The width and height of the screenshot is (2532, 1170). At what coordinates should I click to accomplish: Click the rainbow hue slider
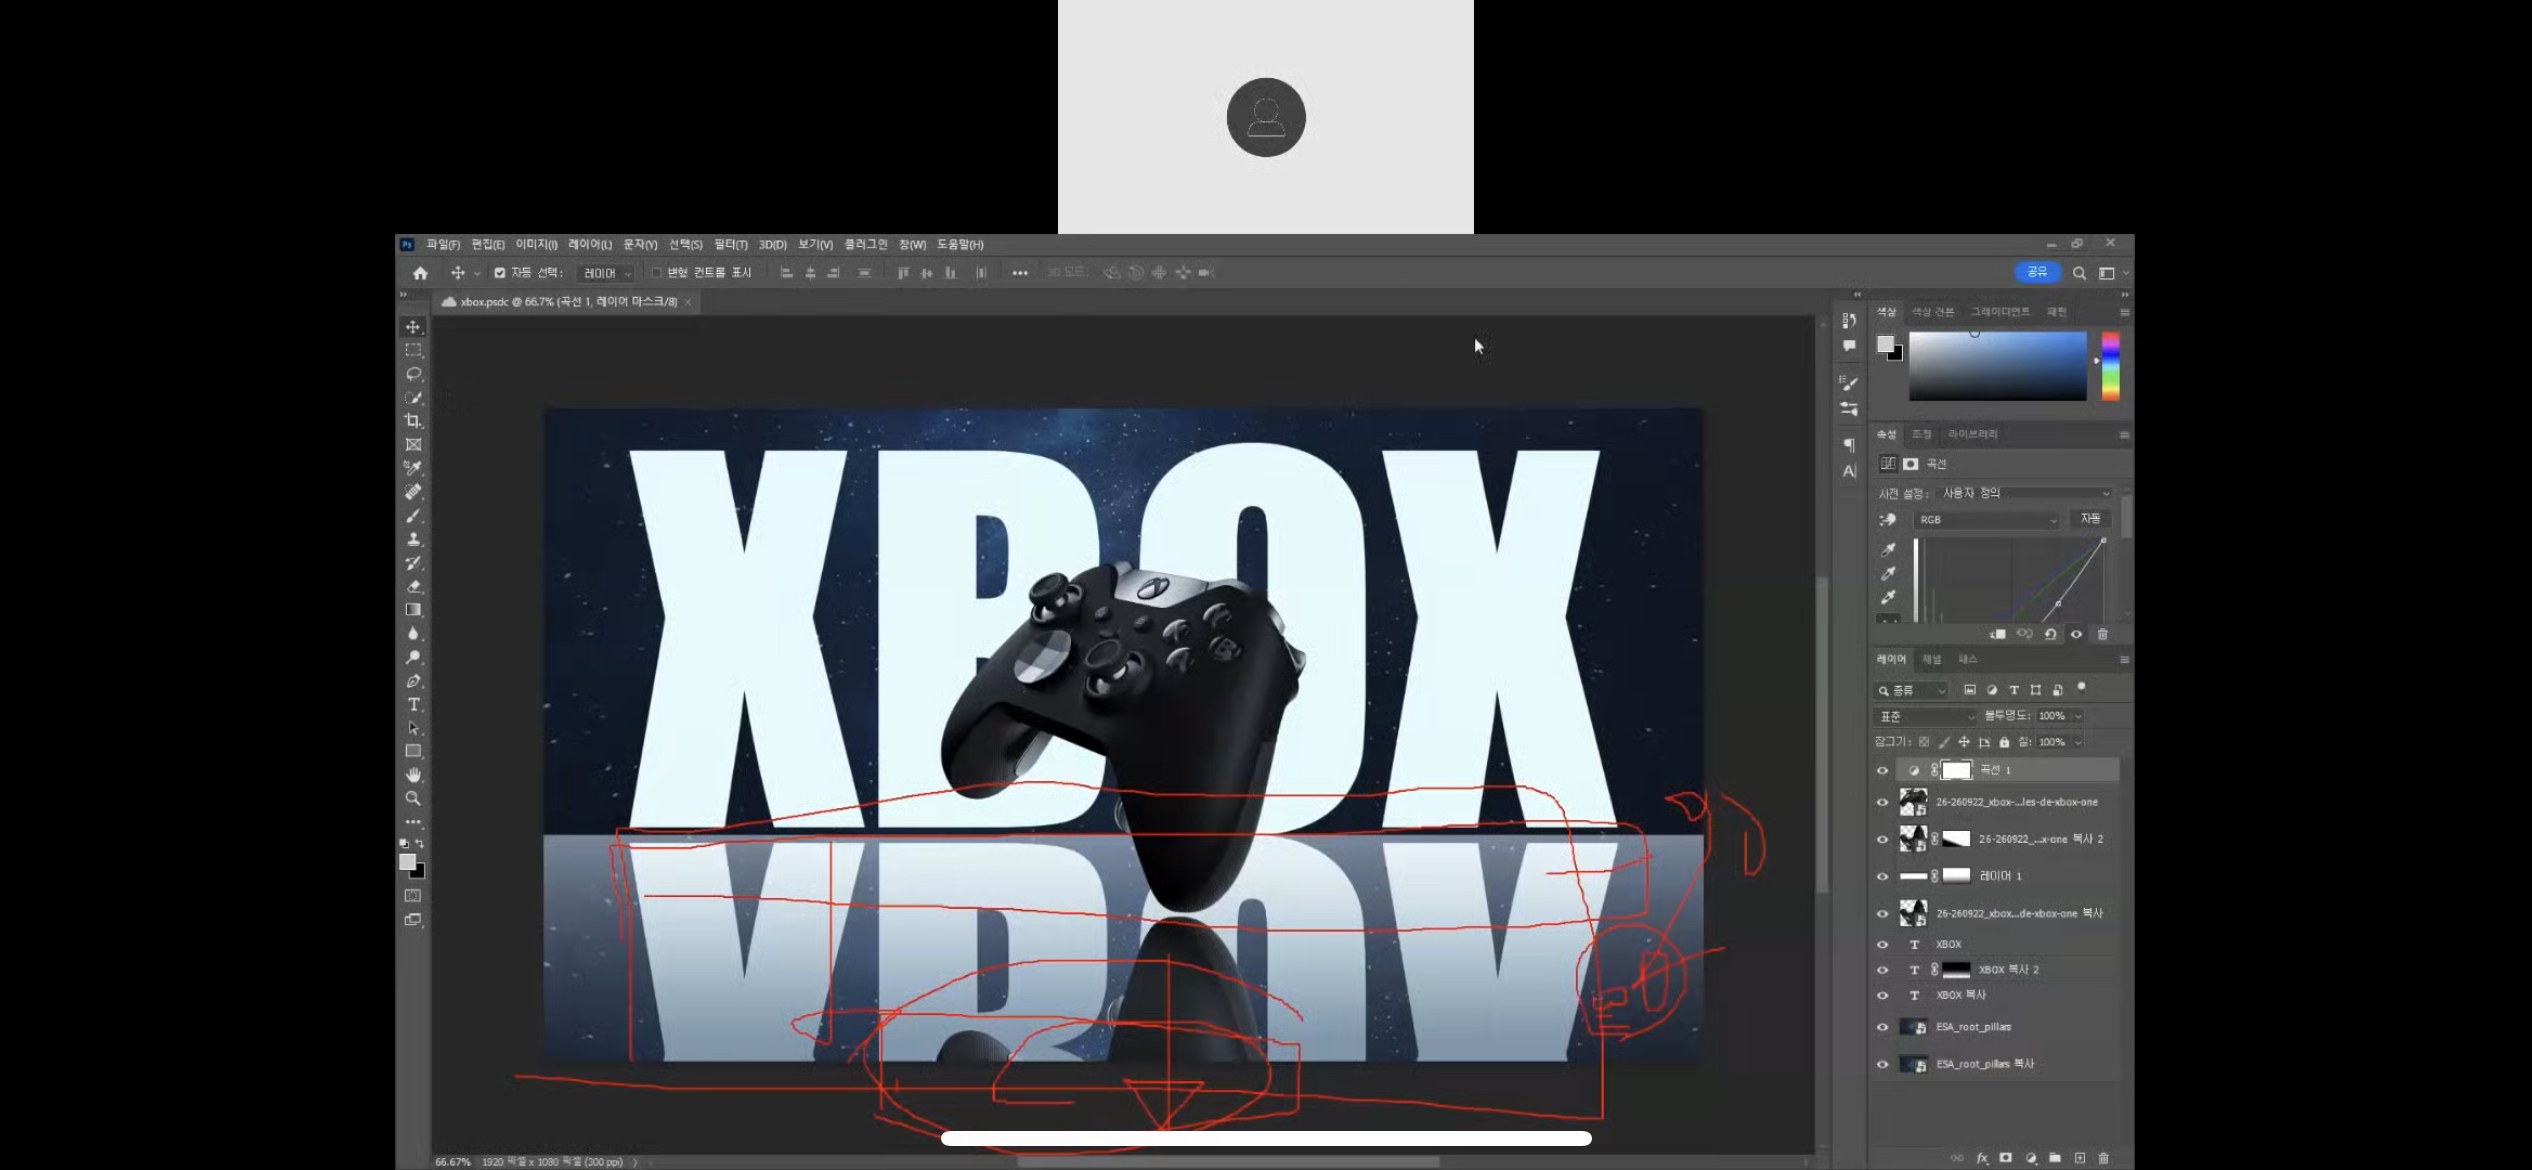click(2110, 366)
